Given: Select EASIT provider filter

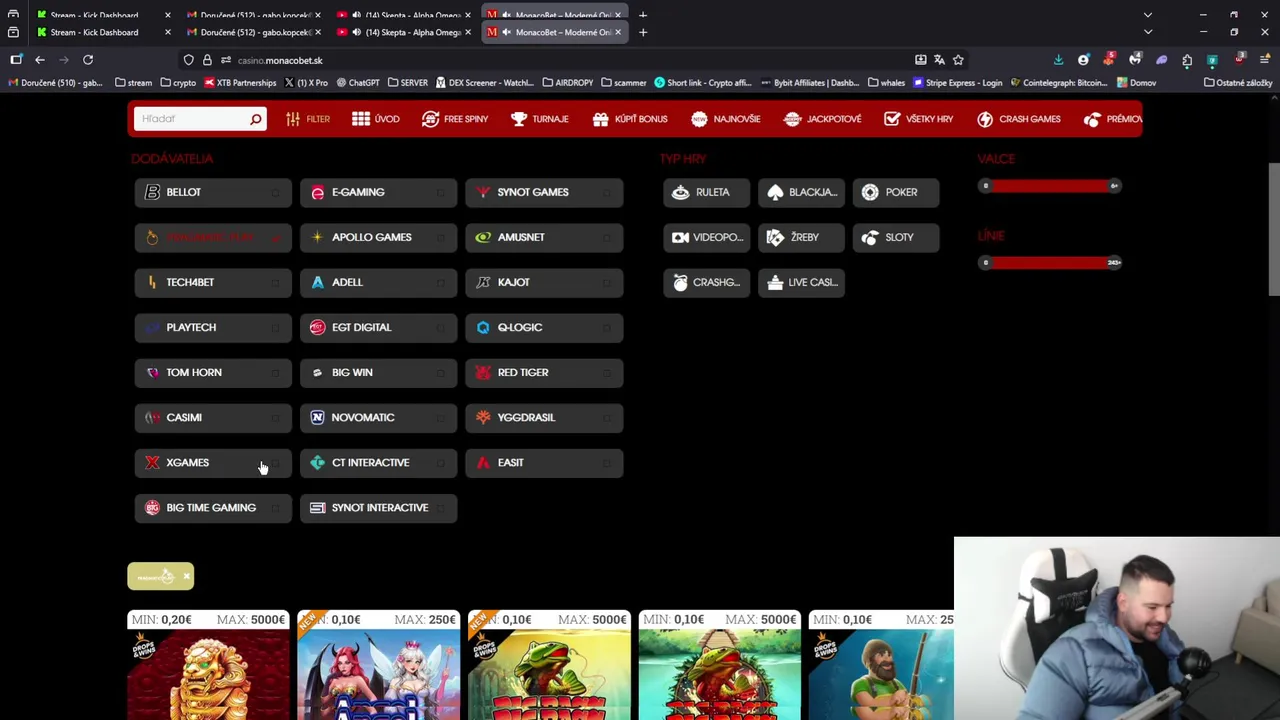Looking at the screenshot, I should click(544, 463).
